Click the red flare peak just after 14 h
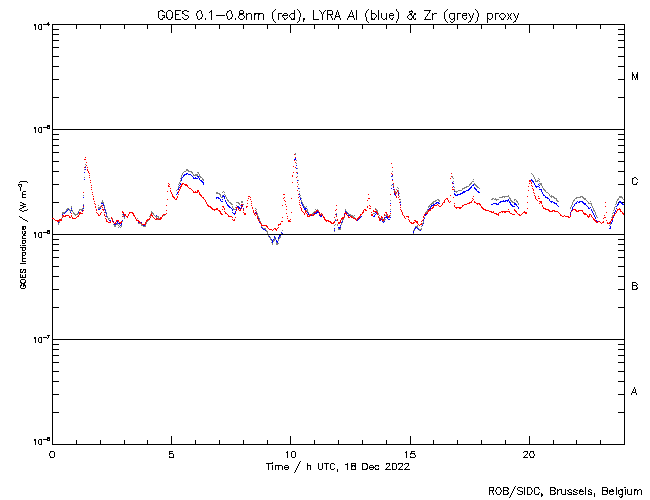 pos(391,164)
